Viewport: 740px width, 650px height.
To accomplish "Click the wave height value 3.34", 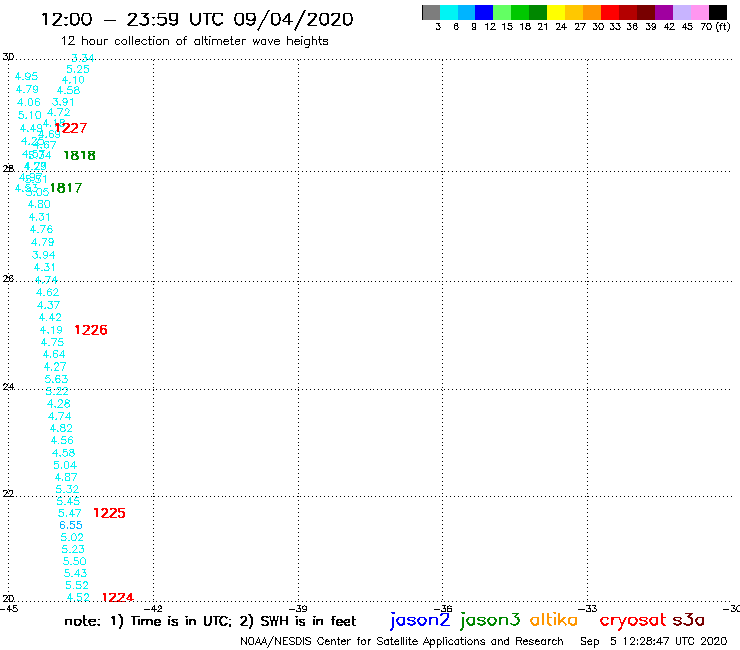I will (83, 58).
